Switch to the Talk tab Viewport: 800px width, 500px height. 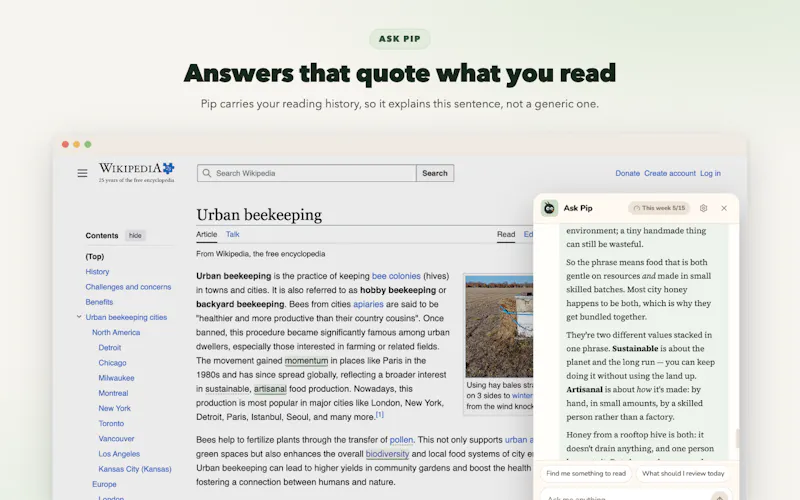(233, 234)
